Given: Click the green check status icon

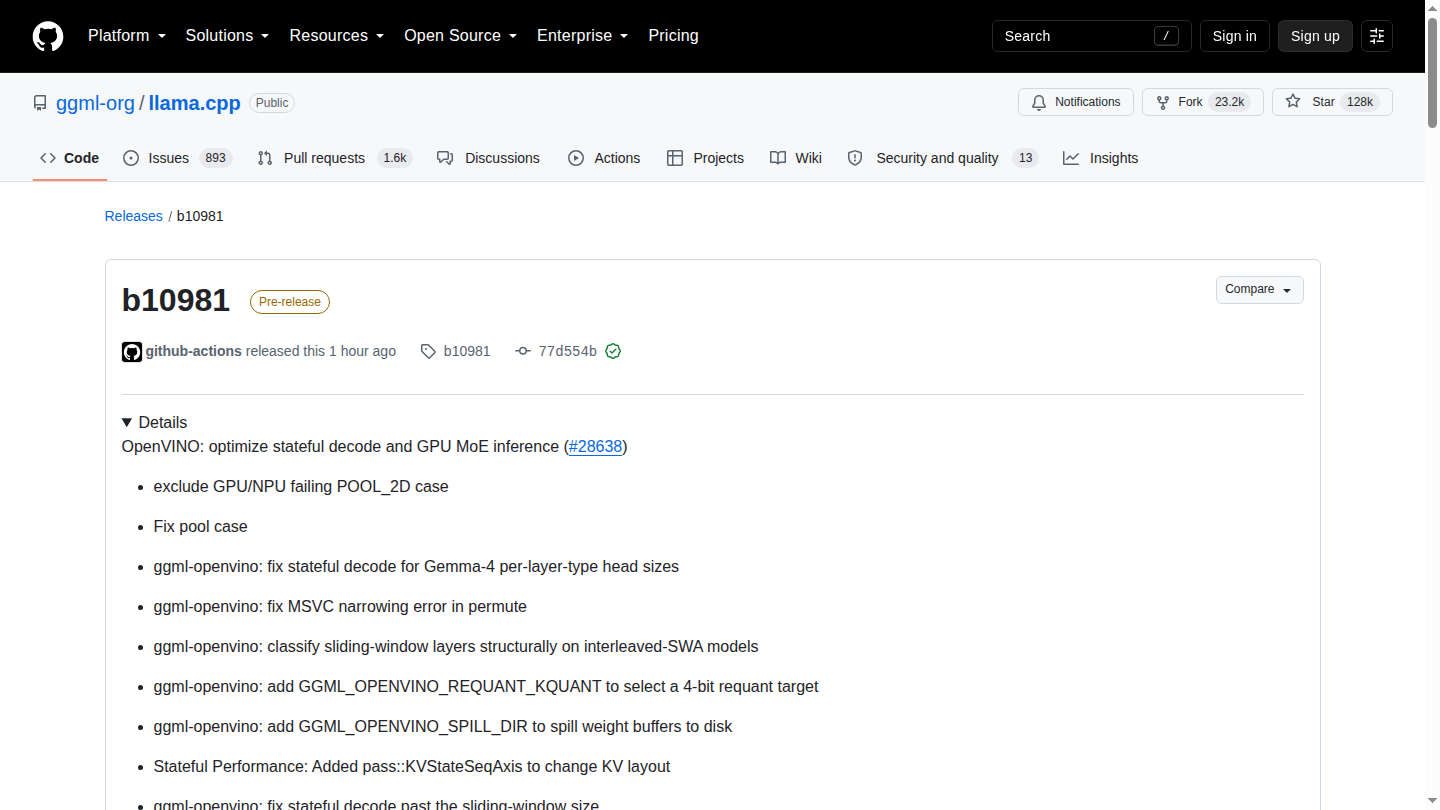Looking at the screenshot, I should coord(613,351).
